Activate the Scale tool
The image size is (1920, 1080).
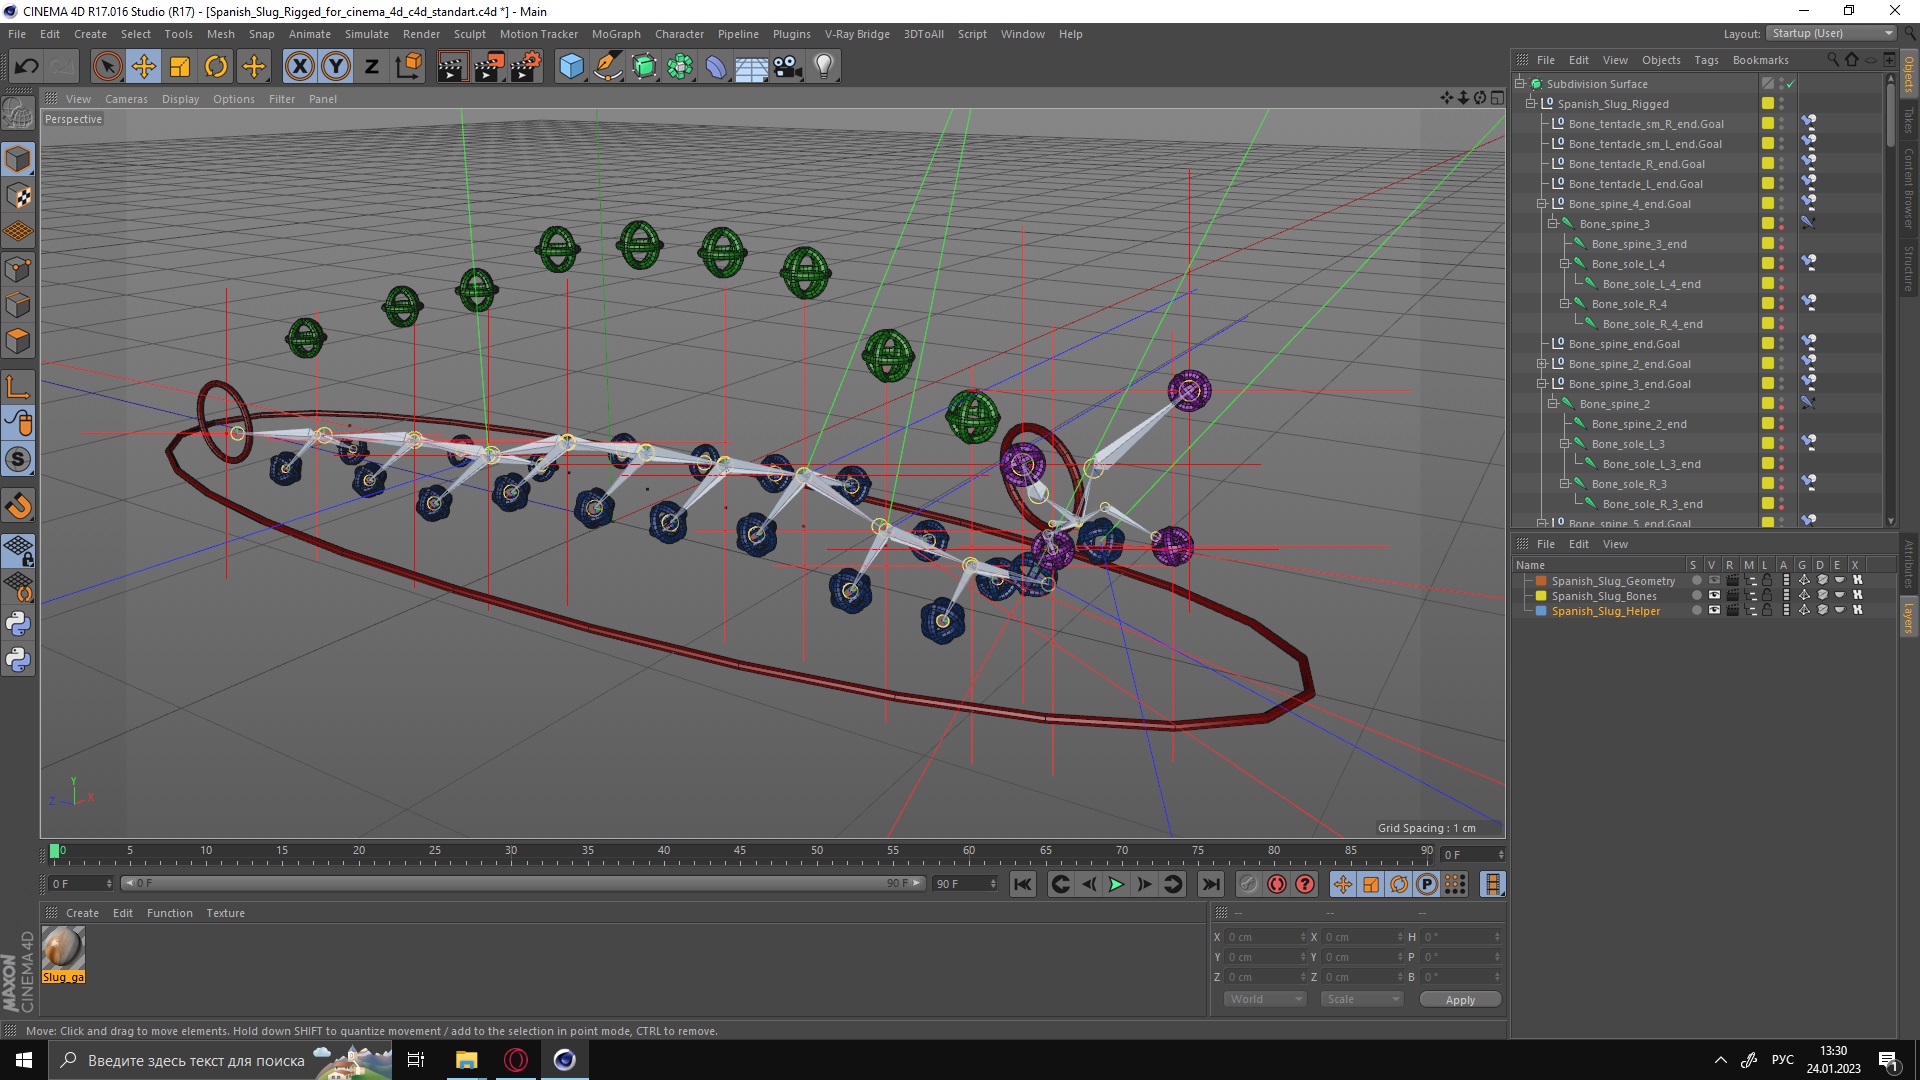pyautogui.click(x=180, y=67)
